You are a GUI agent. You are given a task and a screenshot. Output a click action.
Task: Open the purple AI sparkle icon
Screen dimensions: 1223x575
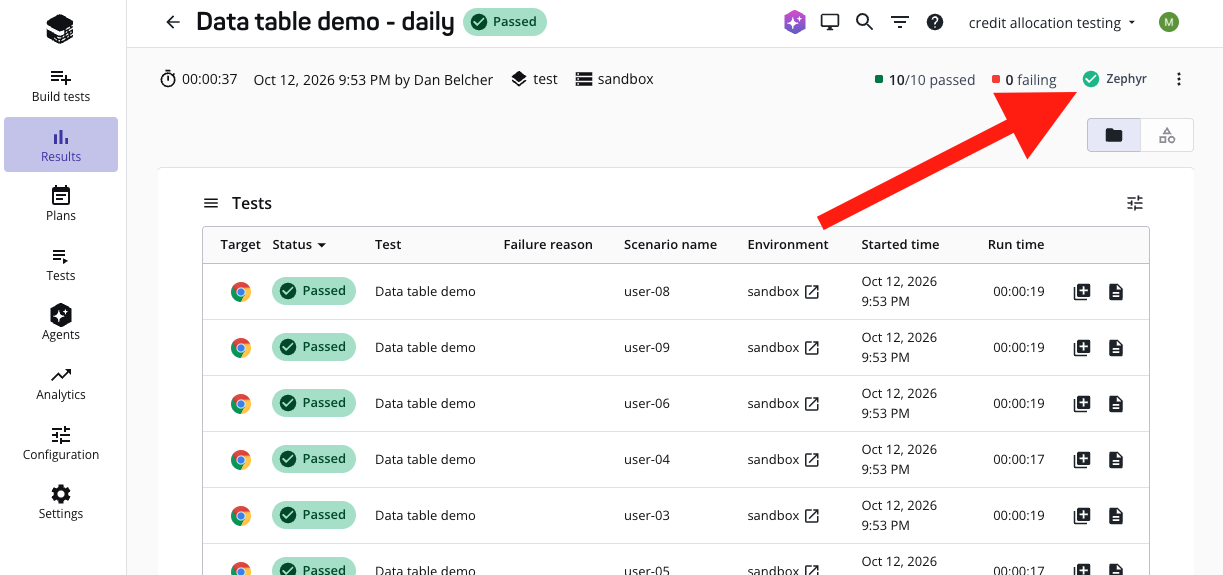pos(795,22)
